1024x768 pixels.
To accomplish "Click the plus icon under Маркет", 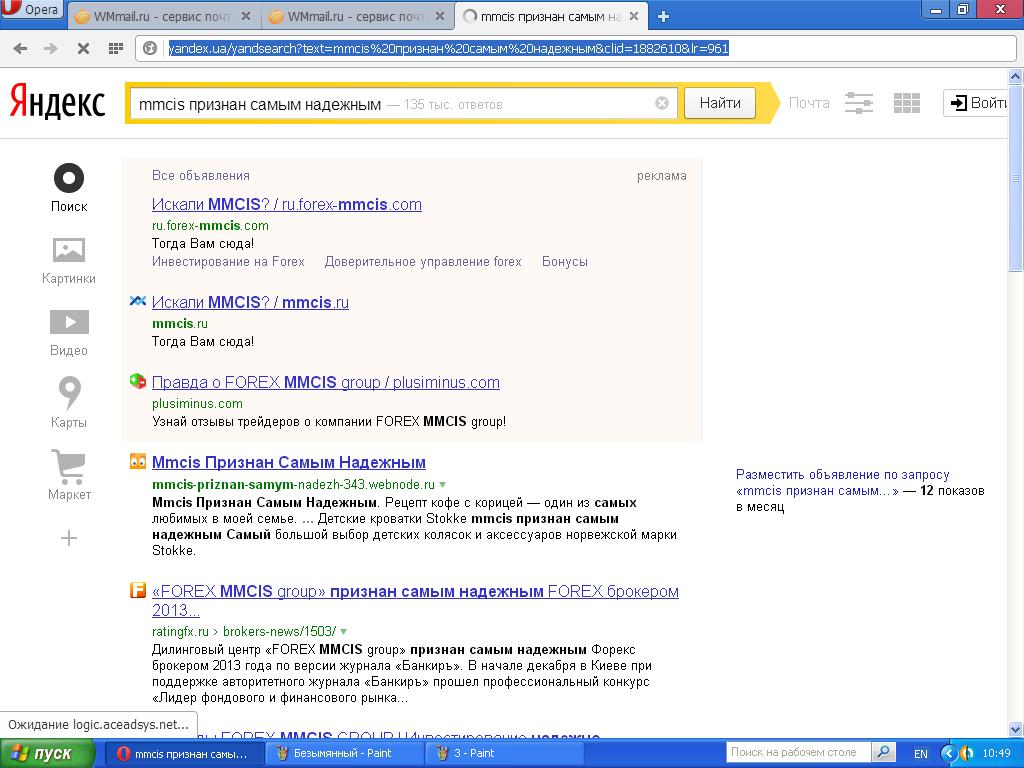I will pyautogui.click(x=69, y=538).
